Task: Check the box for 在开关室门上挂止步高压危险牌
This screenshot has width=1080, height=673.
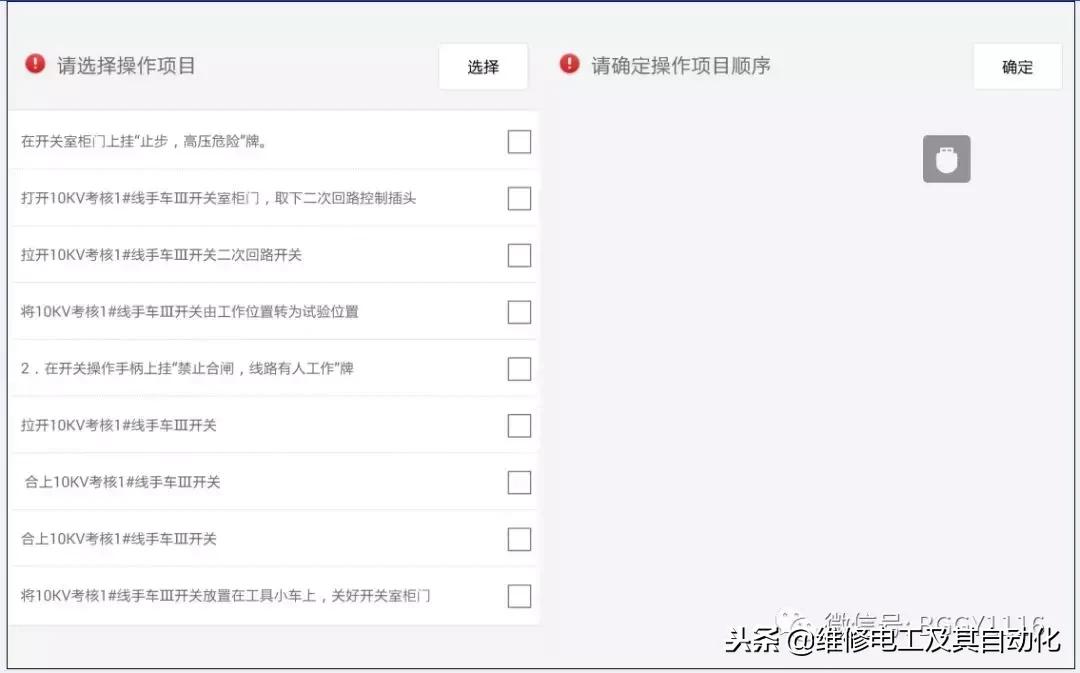Action: pyautogui.click(x=519, y=142)
